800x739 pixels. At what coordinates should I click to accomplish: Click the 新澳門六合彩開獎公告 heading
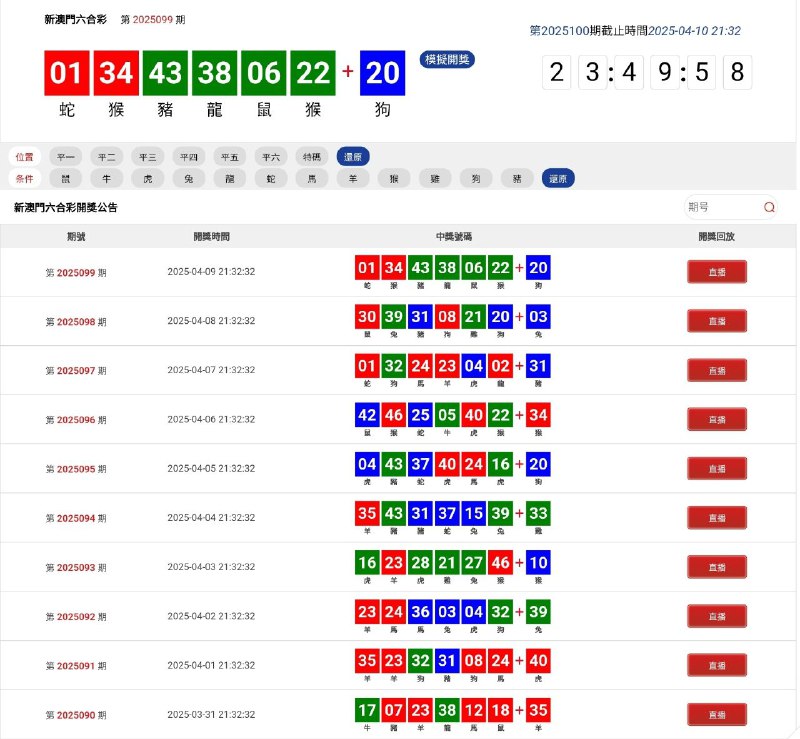click(66, 207)
